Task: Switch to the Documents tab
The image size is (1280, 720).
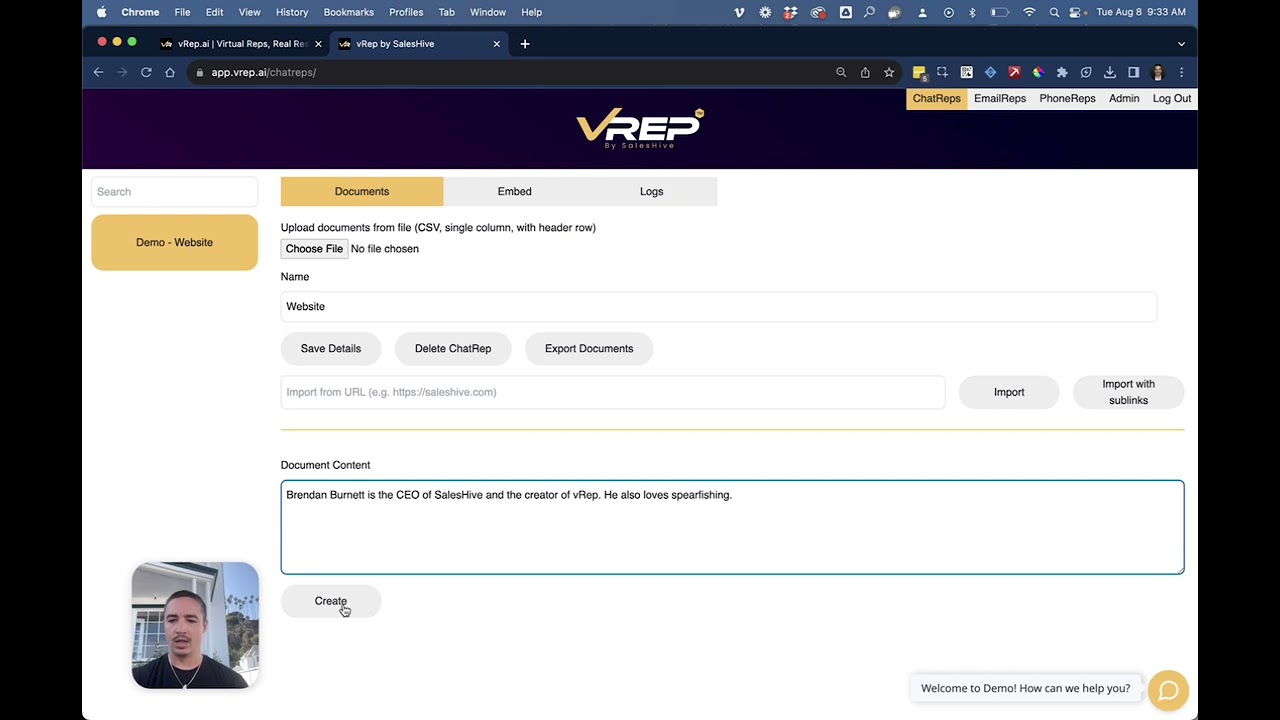Action: 362,191
